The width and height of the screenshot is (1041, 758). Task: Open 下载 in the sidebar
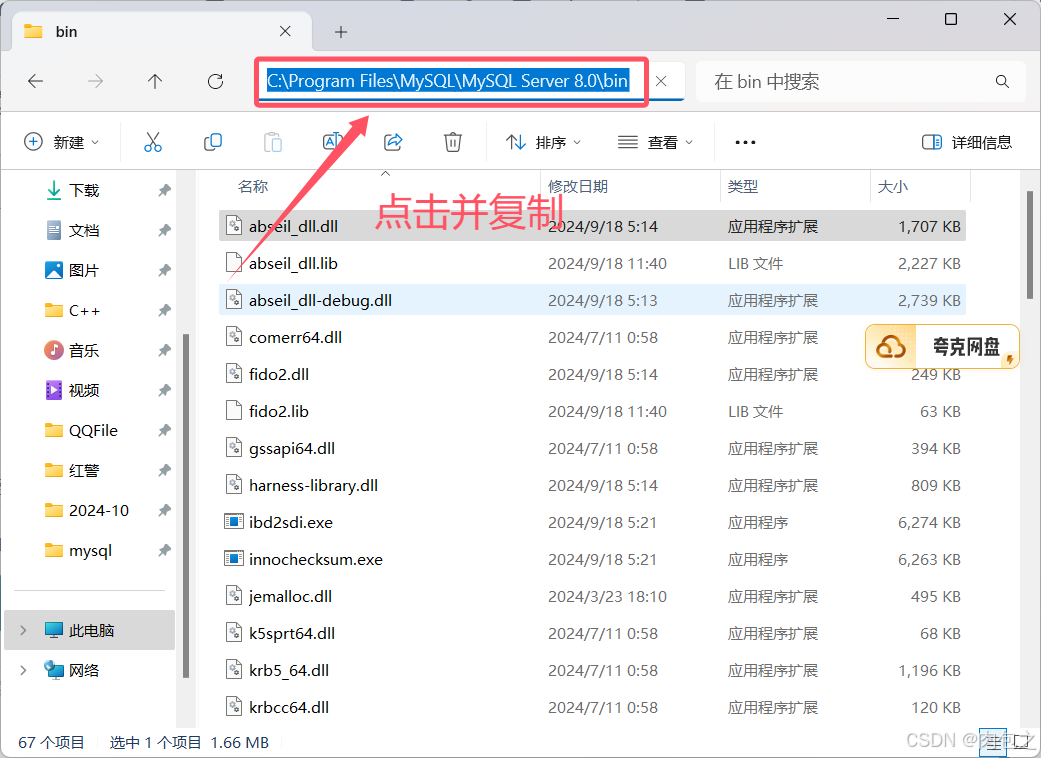(84, 190)
